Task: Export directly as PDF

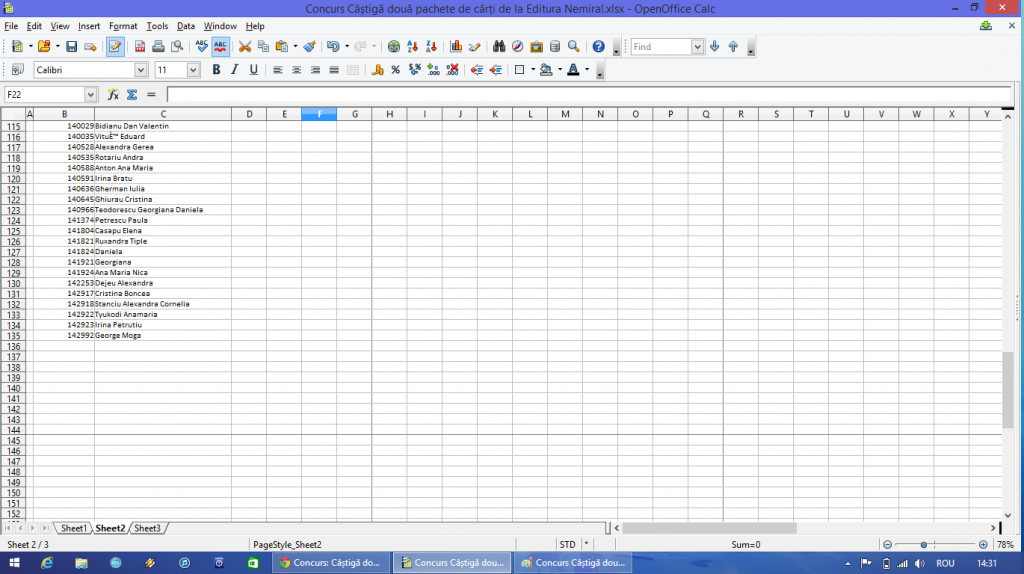Action: pyautogui.click(x=140, y=46)
